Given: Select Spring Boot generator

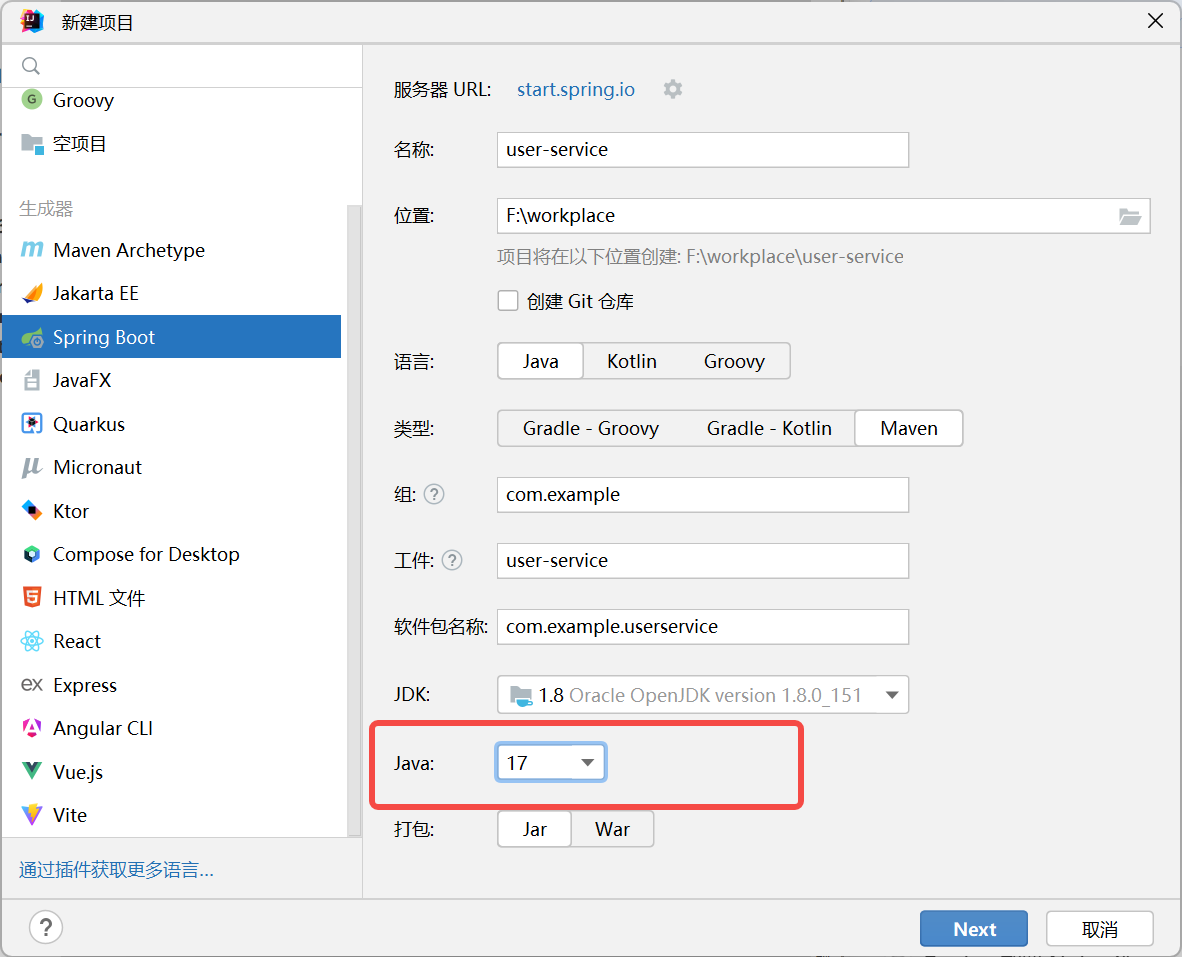Looking at the screenshot, I should pos(171,337).
